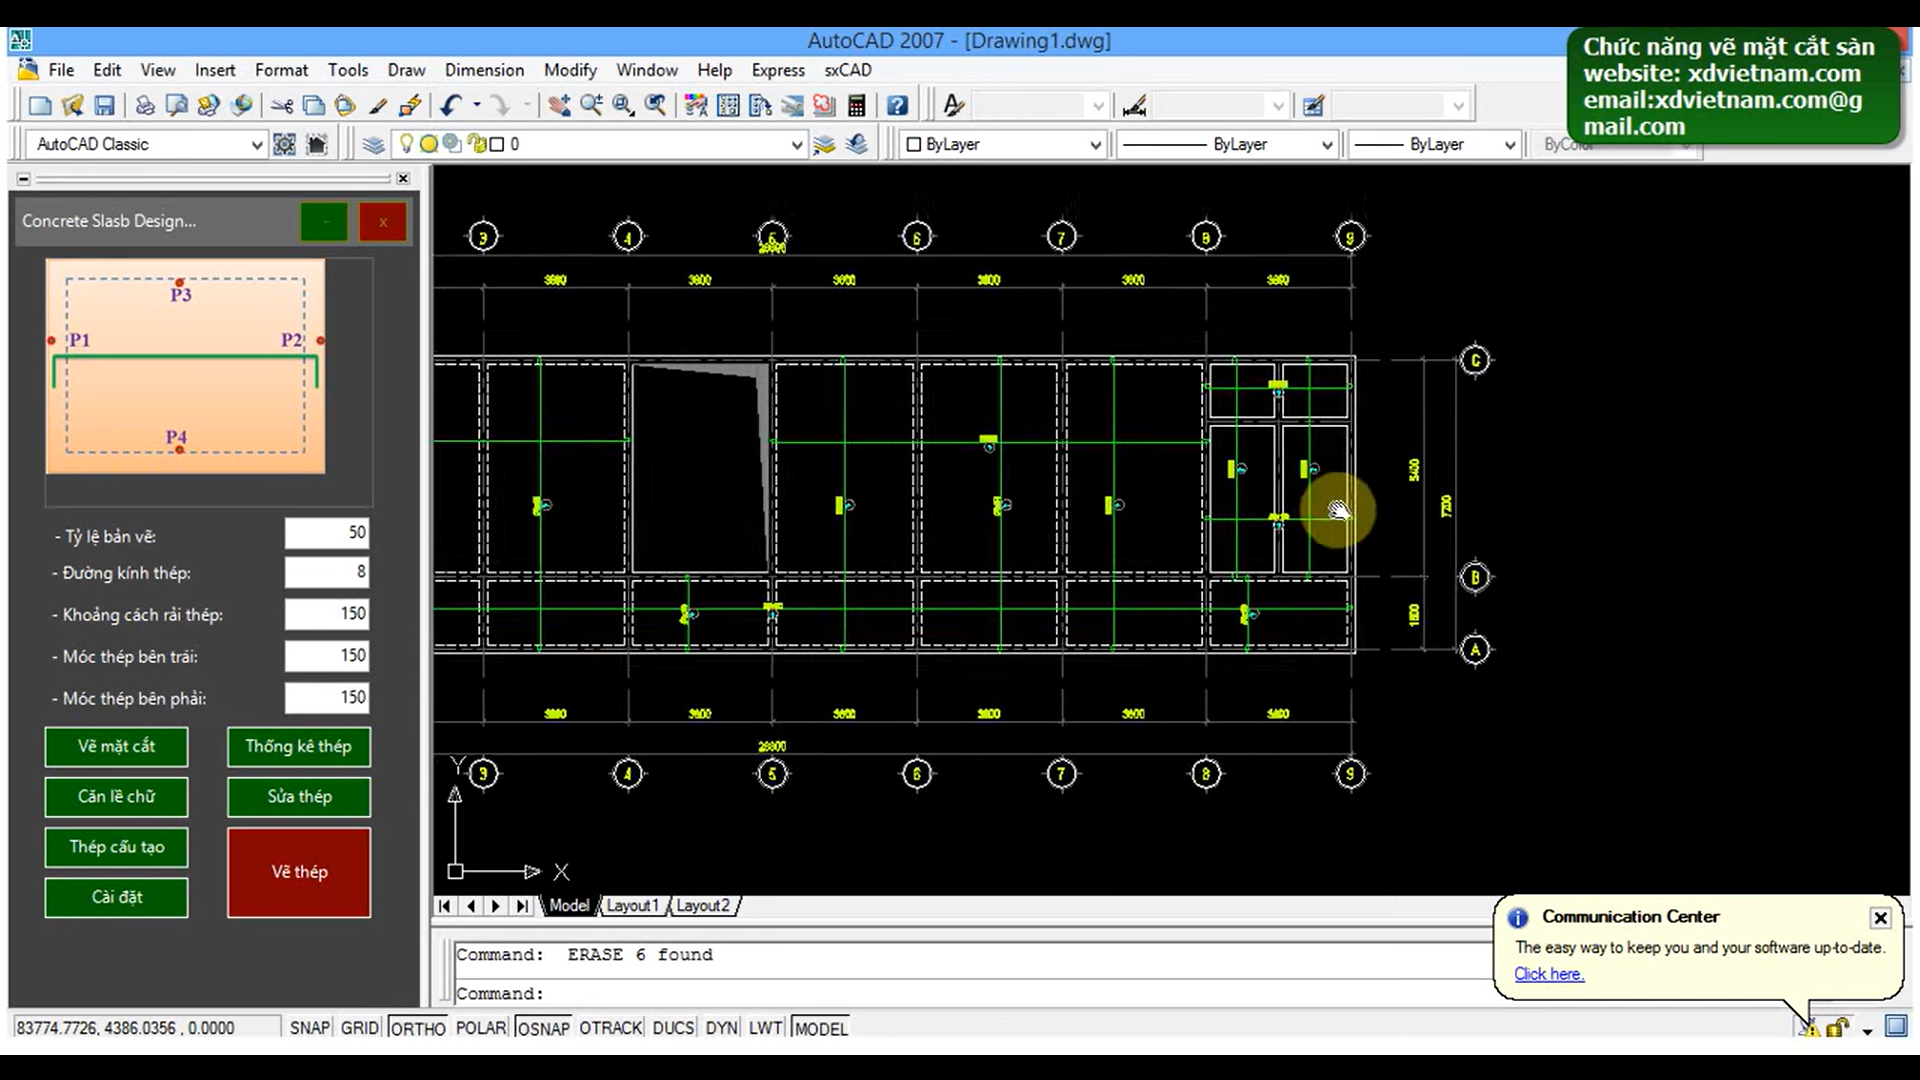Image resolution: width=1920 pixels, height=1080 pixels.
Task: Toggle OSNAP in status bar
Action: 543,1028
